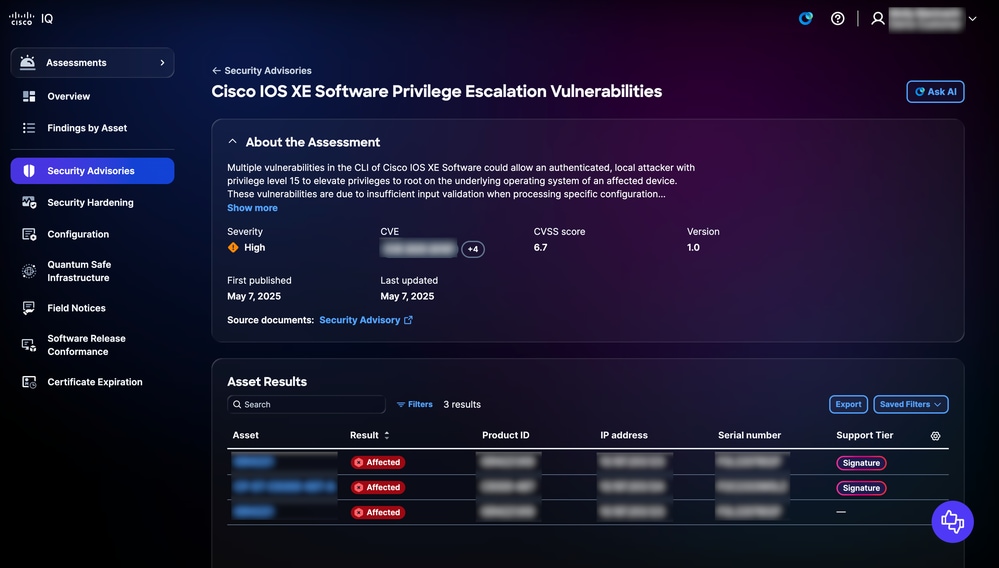Show more of the assessment description
The width and height of the screenshot is (999, 568).
(252, 208)
